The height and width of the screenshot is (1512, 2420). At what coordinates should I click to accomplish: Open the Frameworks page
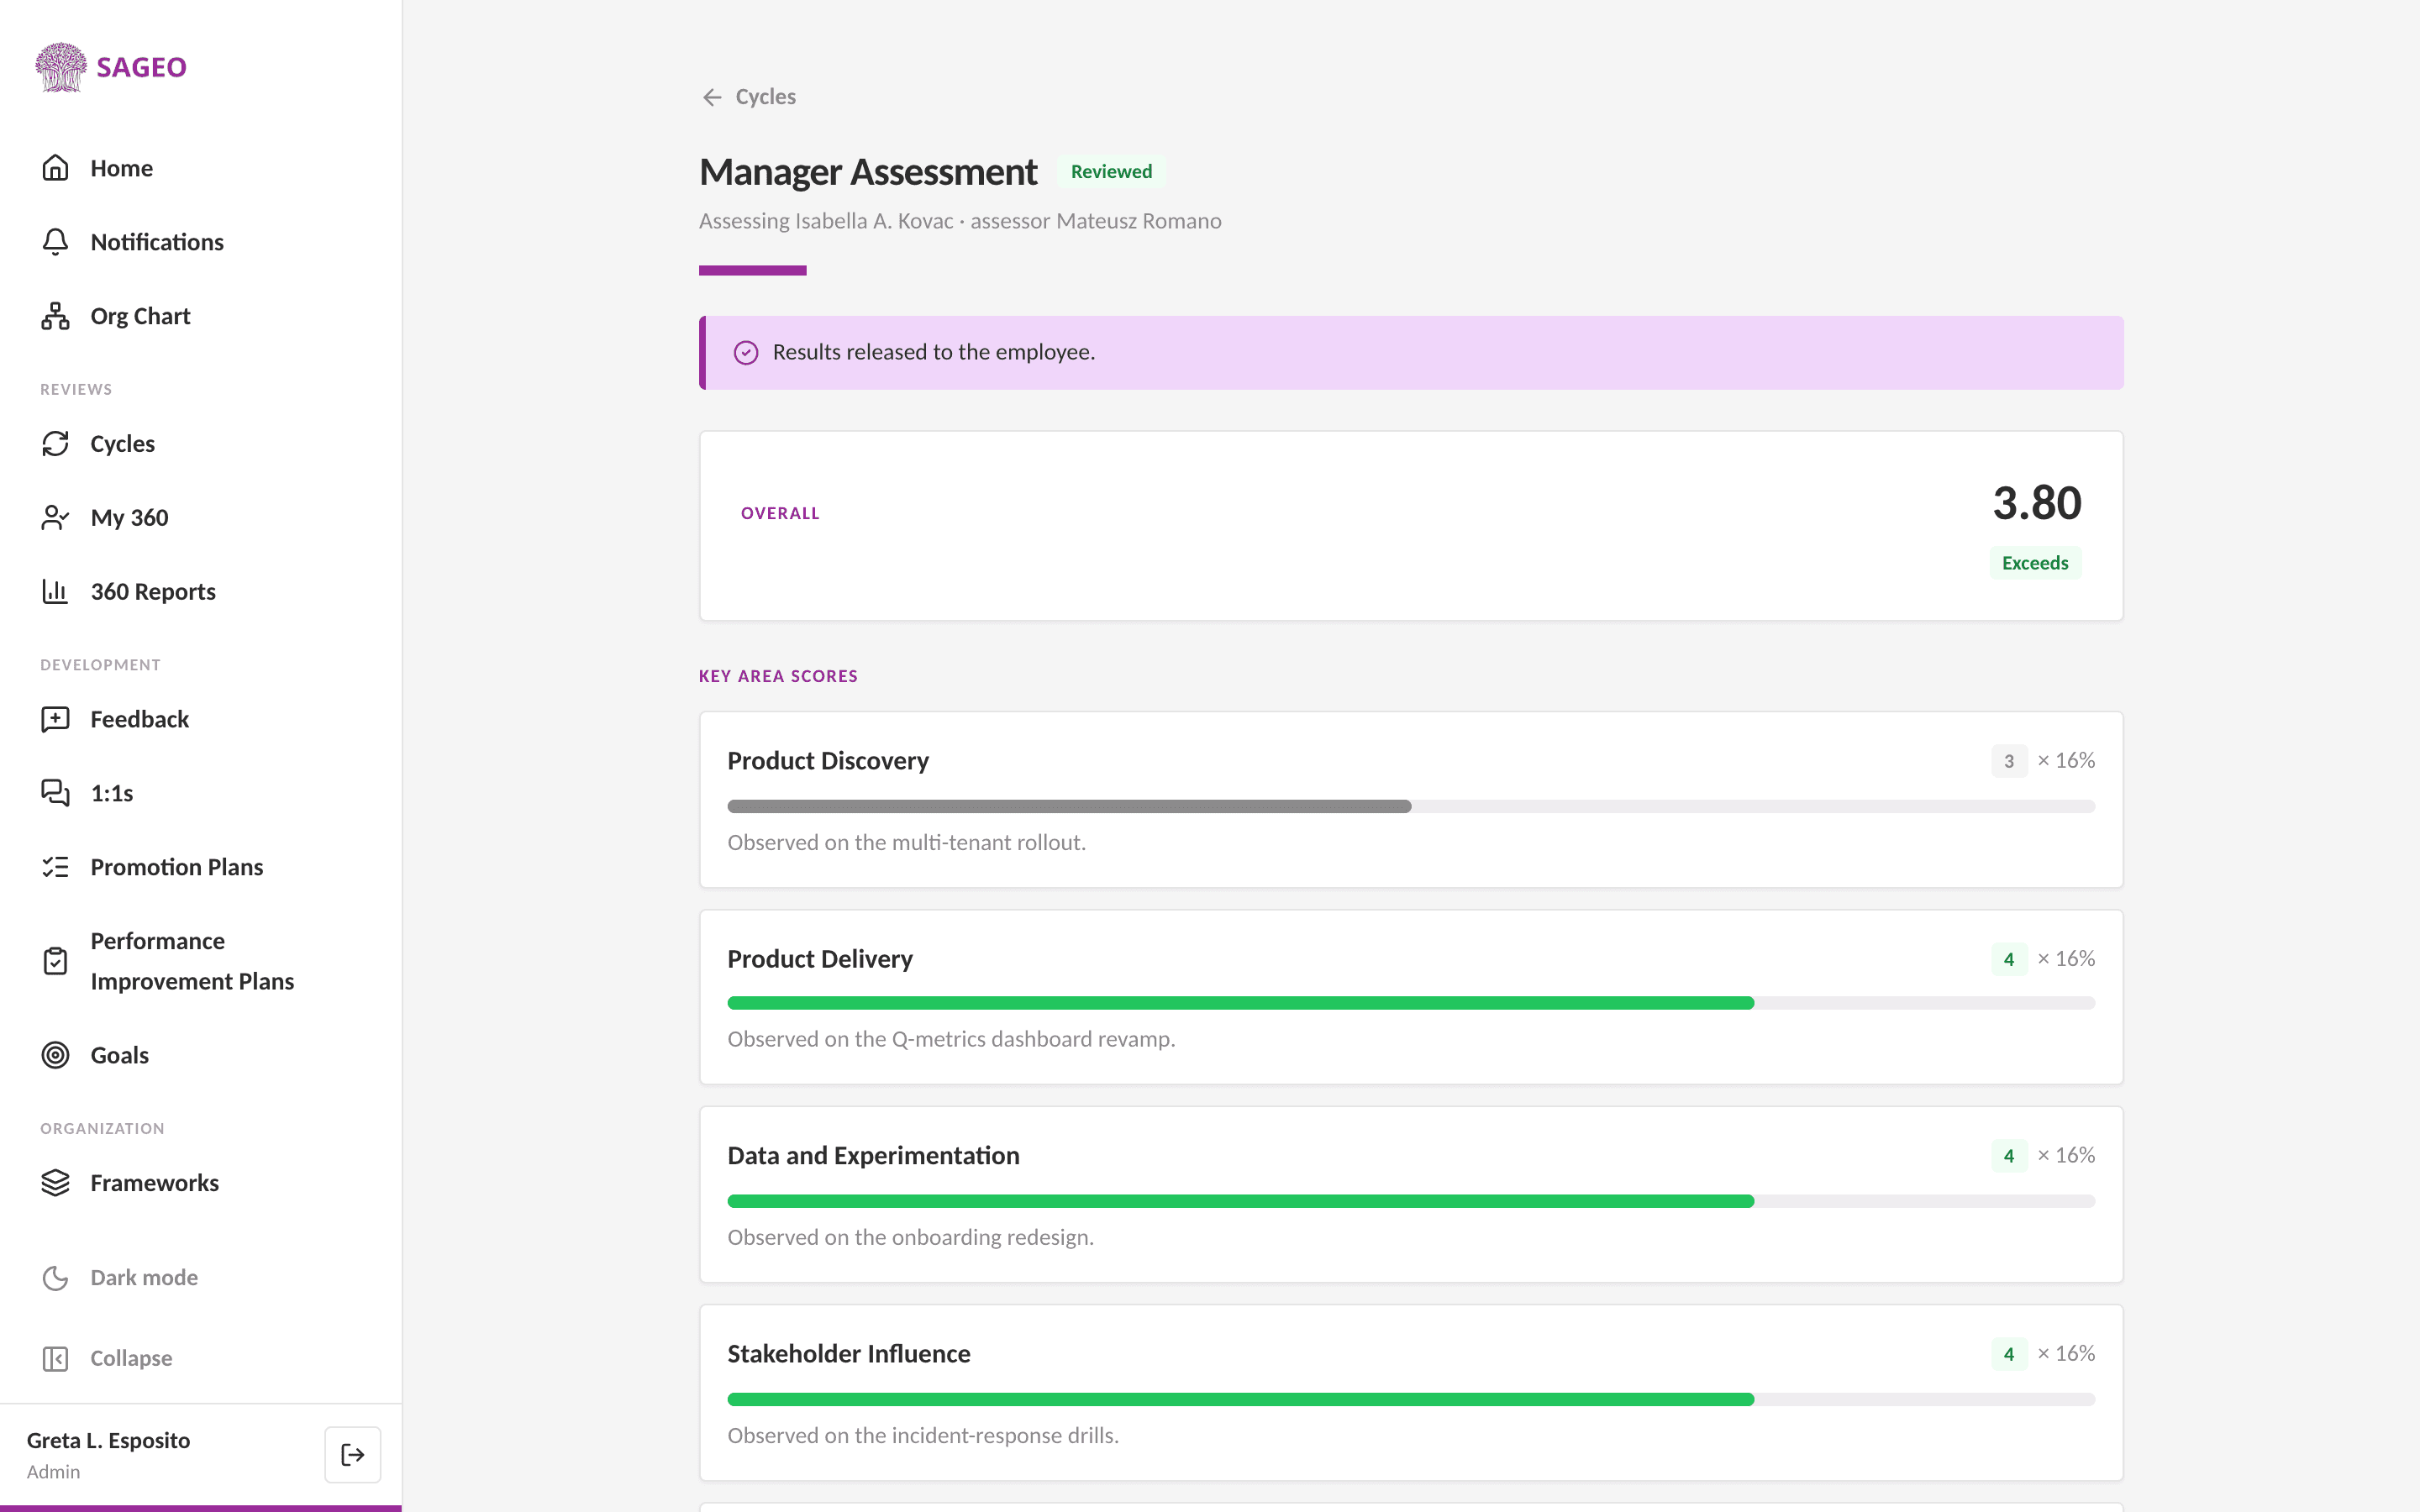(200, 1183)
